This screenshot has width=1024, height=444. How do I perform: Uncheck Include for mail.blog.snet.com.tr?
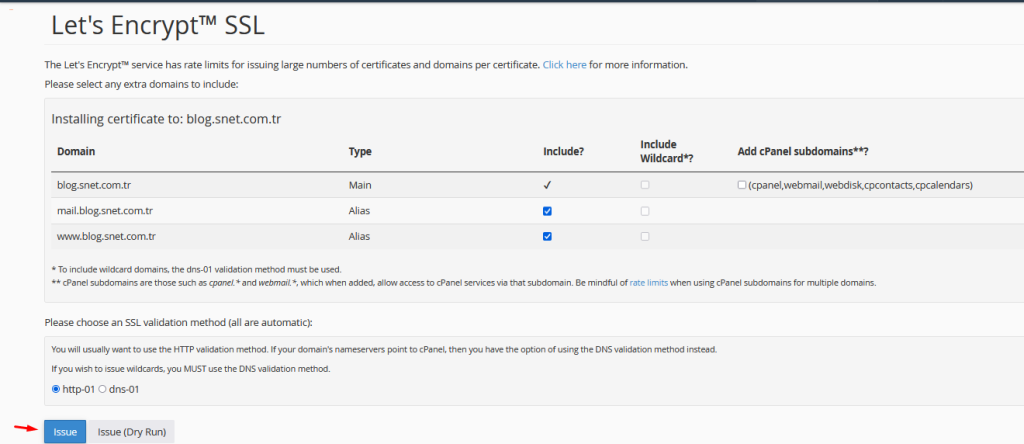point(546,211)
